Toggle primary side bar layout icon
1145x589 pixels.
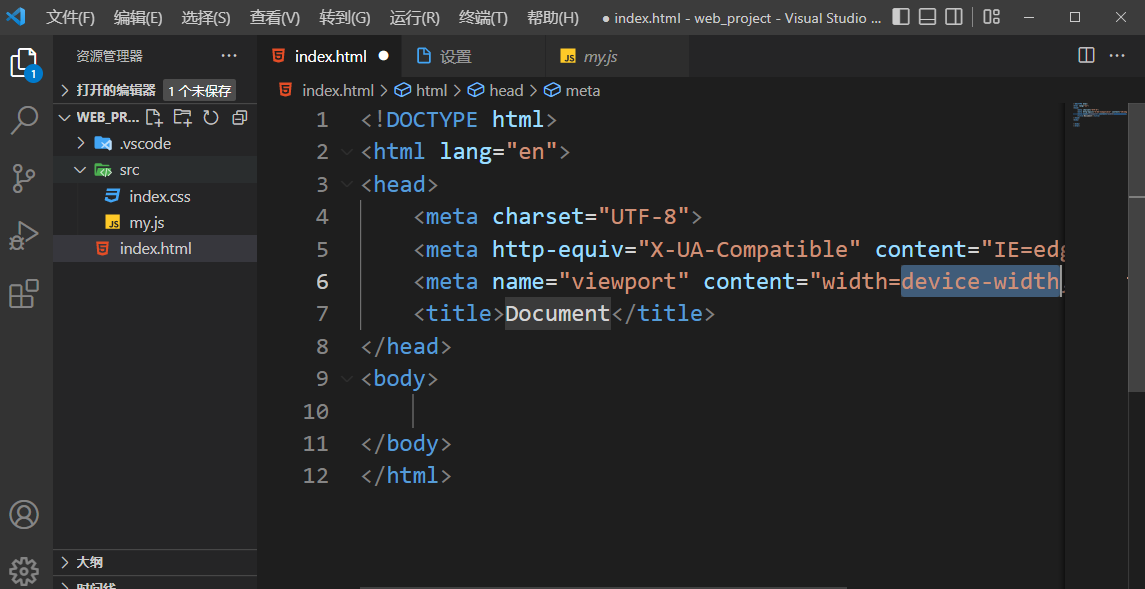(x=901, y=17)
